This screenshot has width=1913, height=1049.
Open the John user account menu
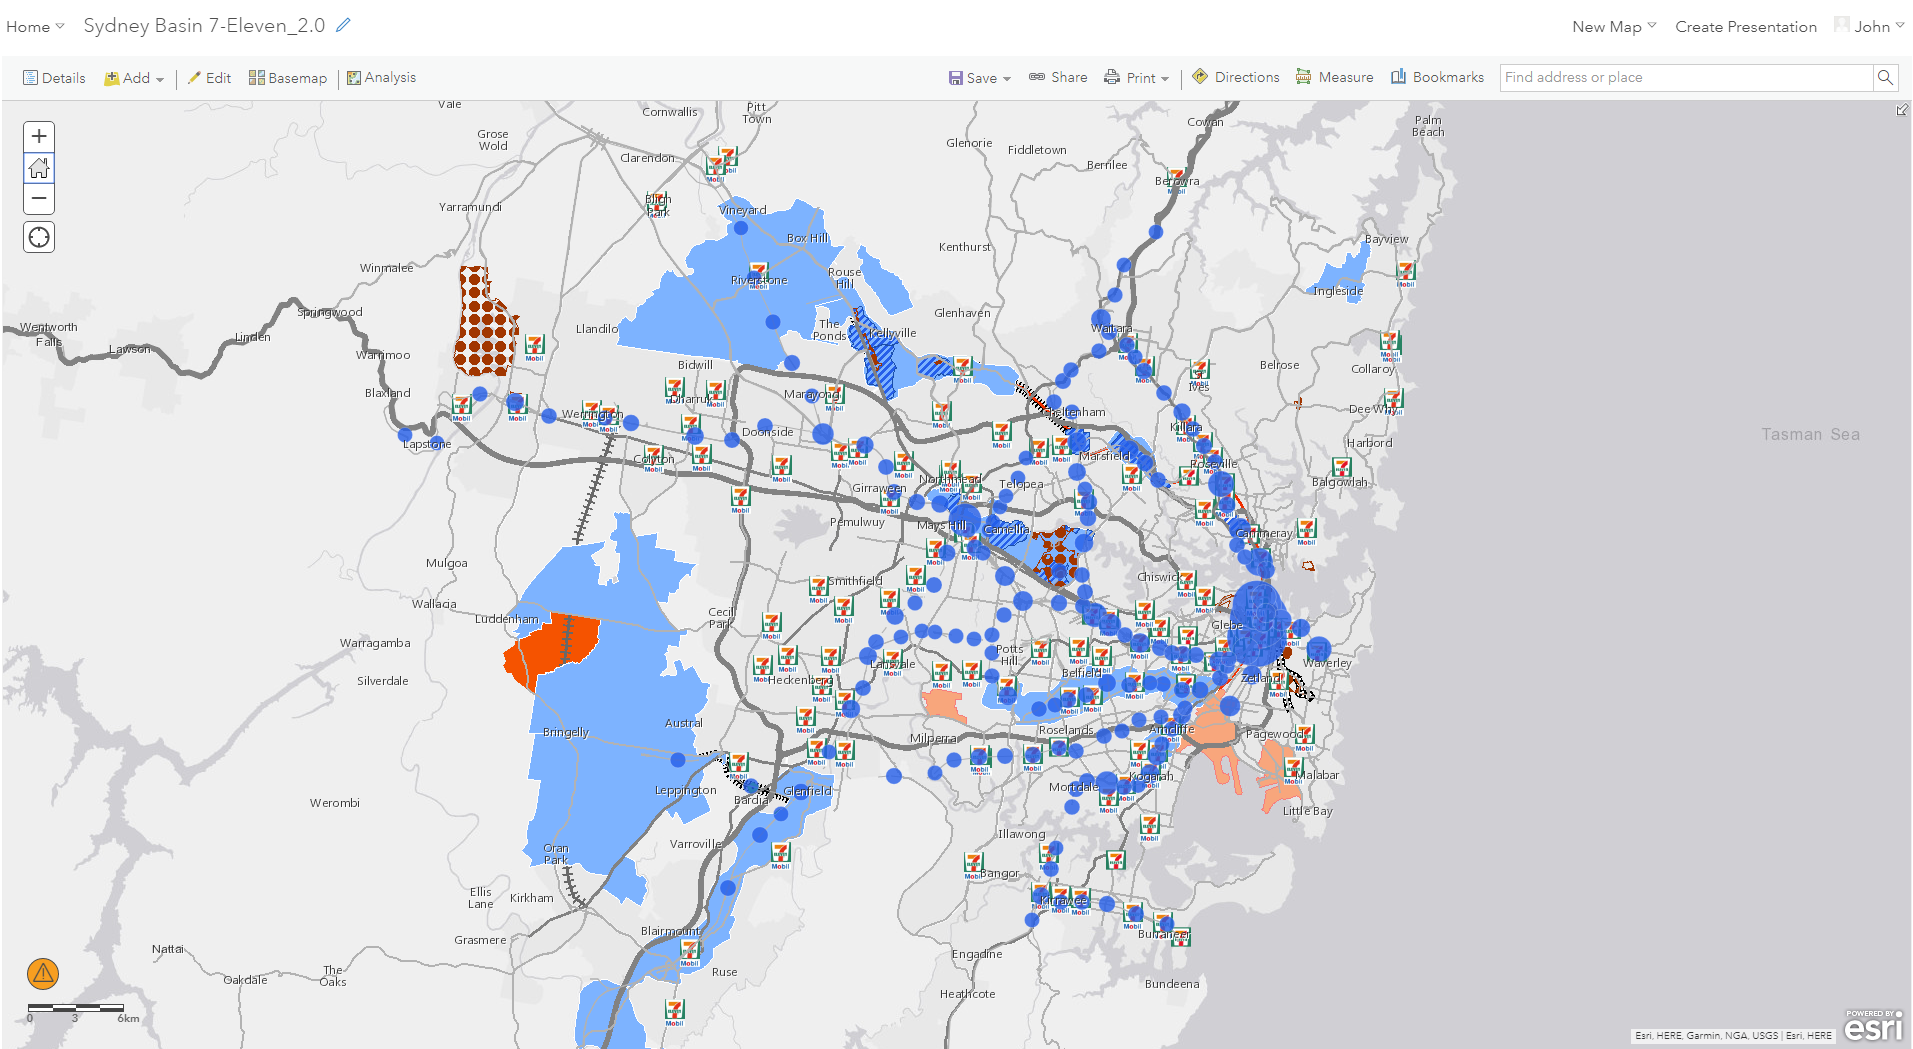coord(1869,27)
